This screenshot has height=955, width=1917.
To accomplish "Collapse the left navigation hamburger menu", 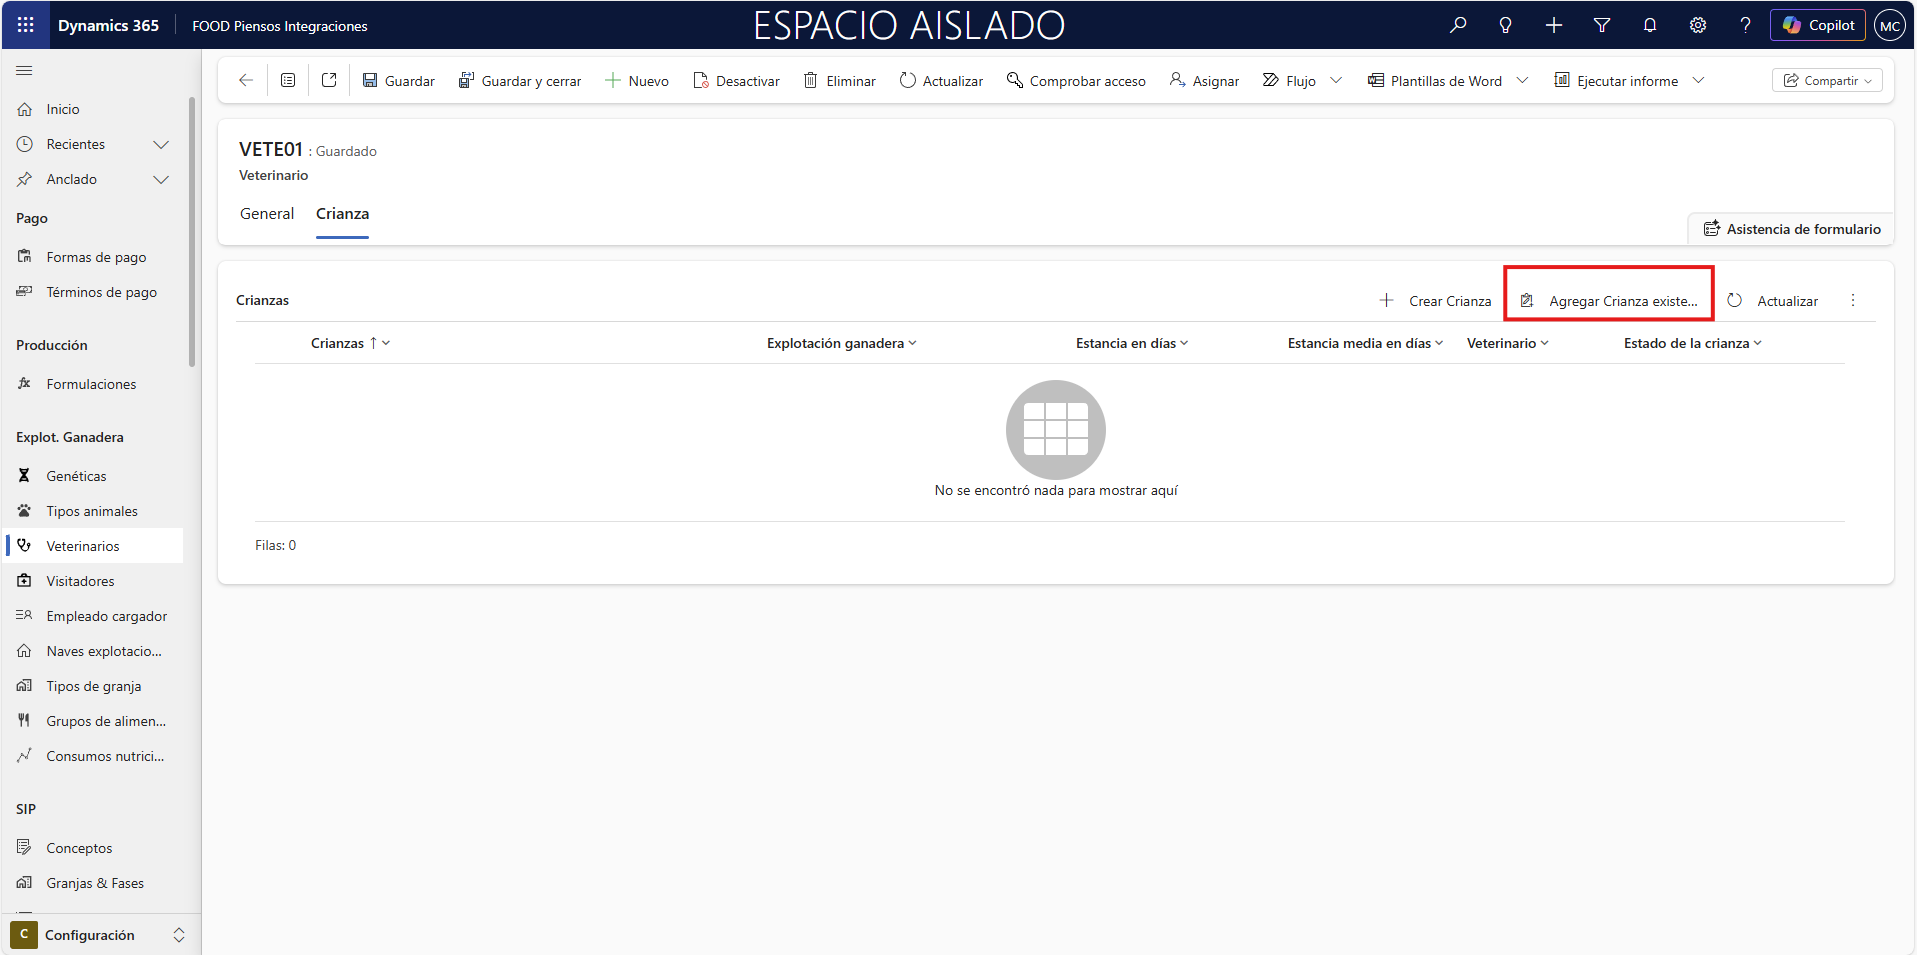I will tap(24, 70).
